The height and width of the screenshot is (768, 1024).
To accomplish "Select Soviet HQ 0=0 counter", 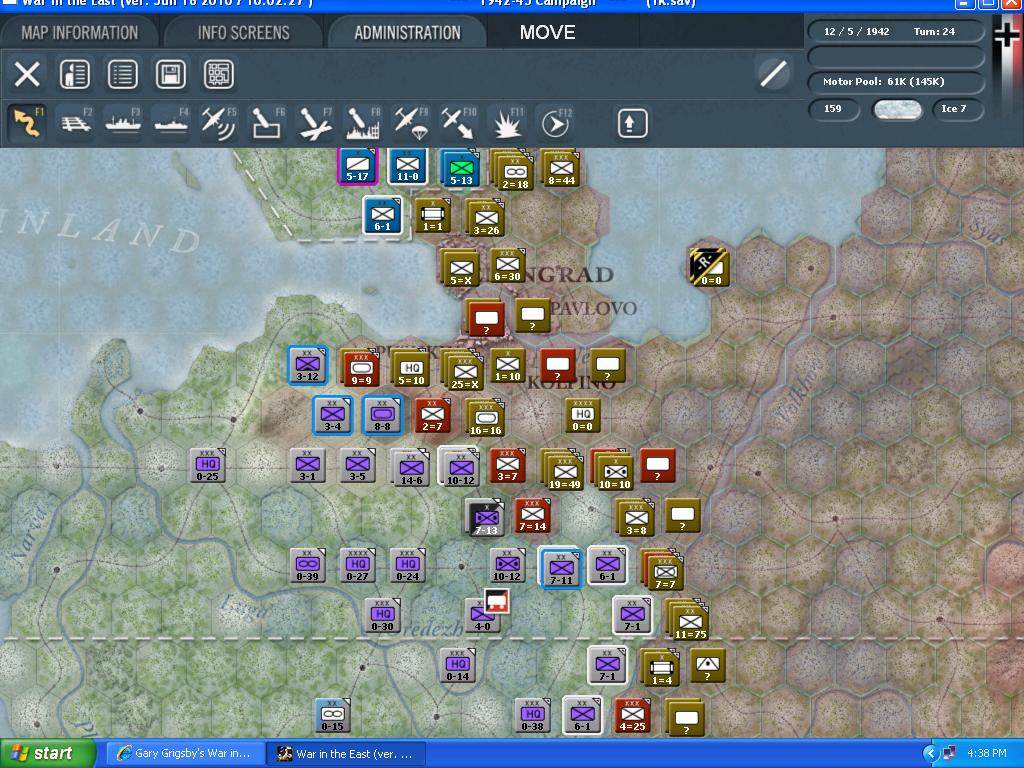I will 583,415.
